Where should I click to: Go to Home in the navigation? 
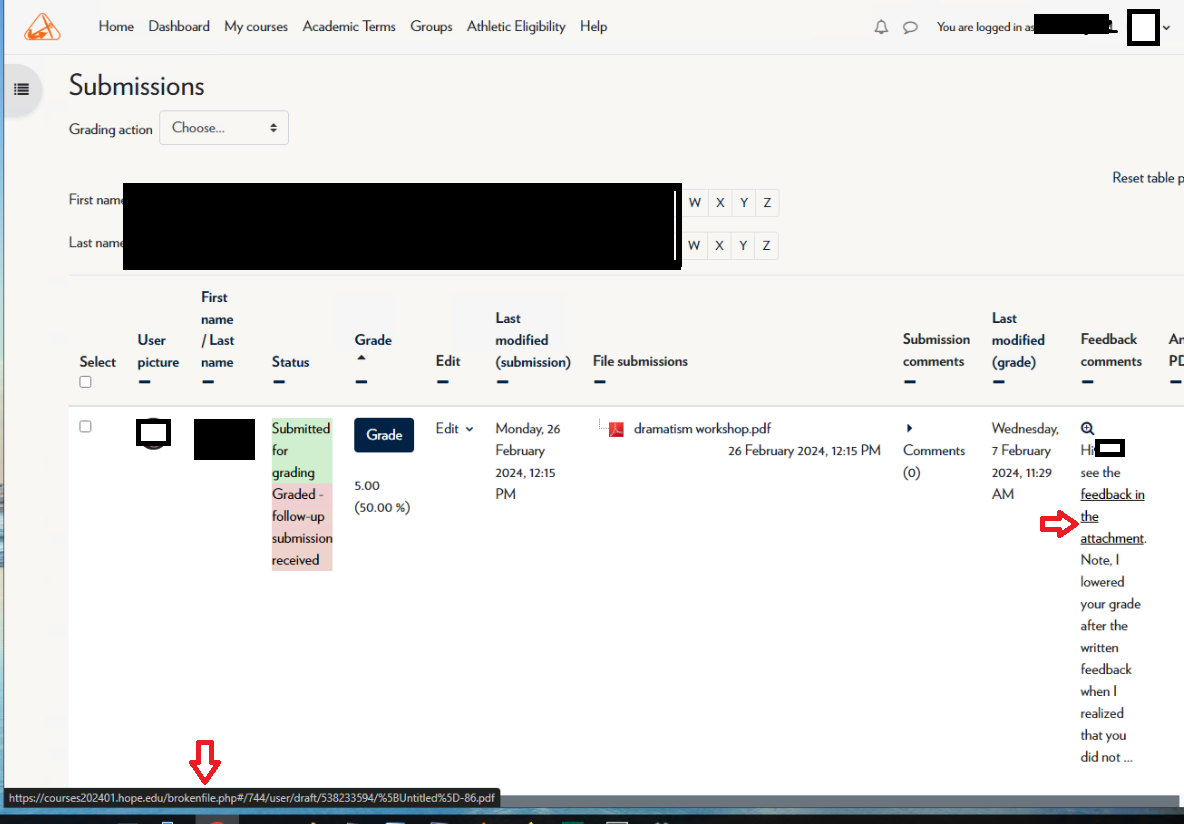116,26
